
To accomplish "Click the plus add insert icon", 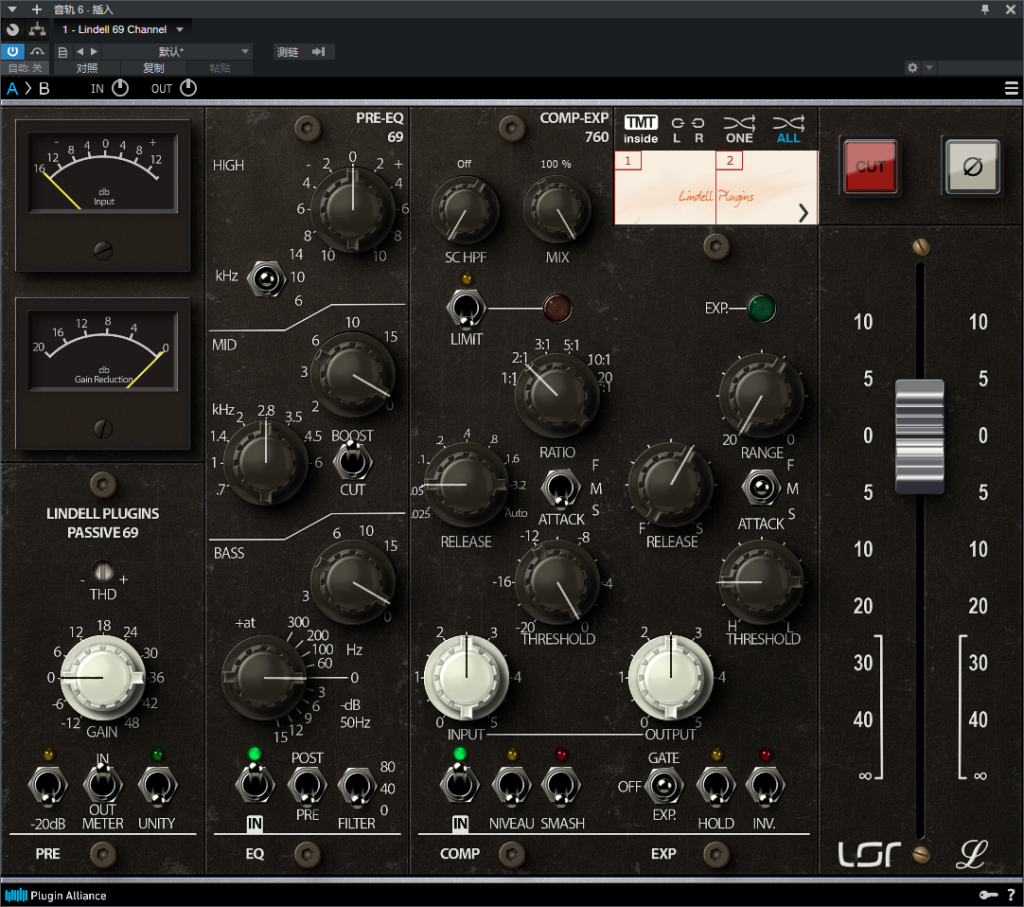I will tap(37, 9).
